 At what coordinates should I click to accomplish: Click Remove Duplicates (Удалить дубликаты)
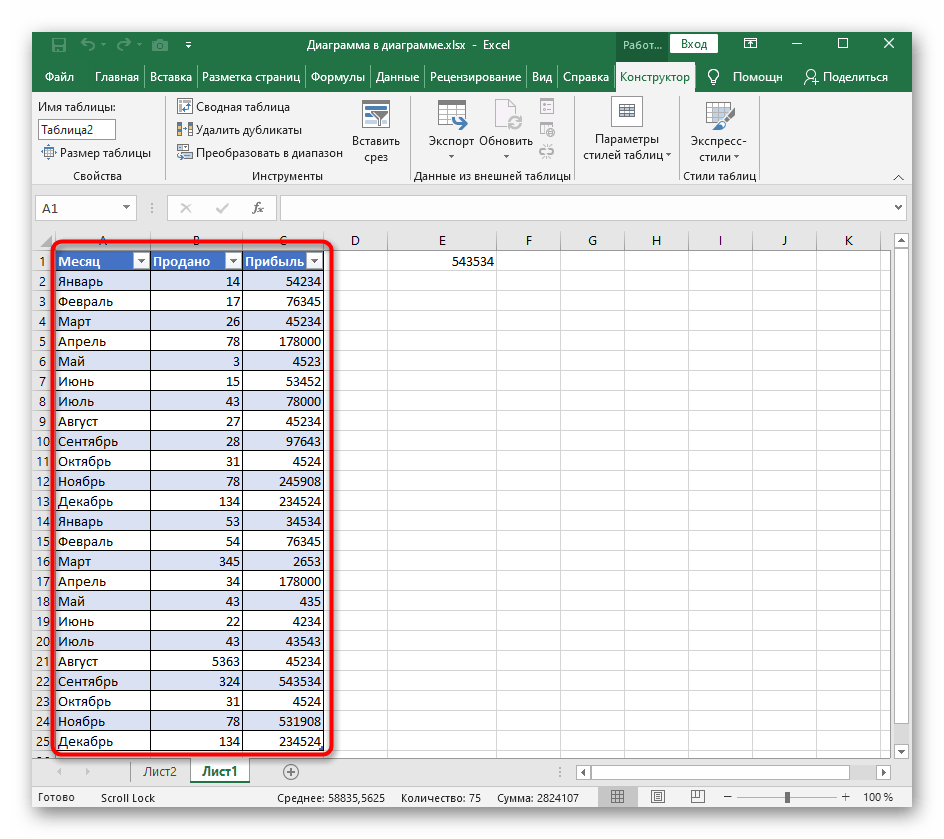pos(238,130)
